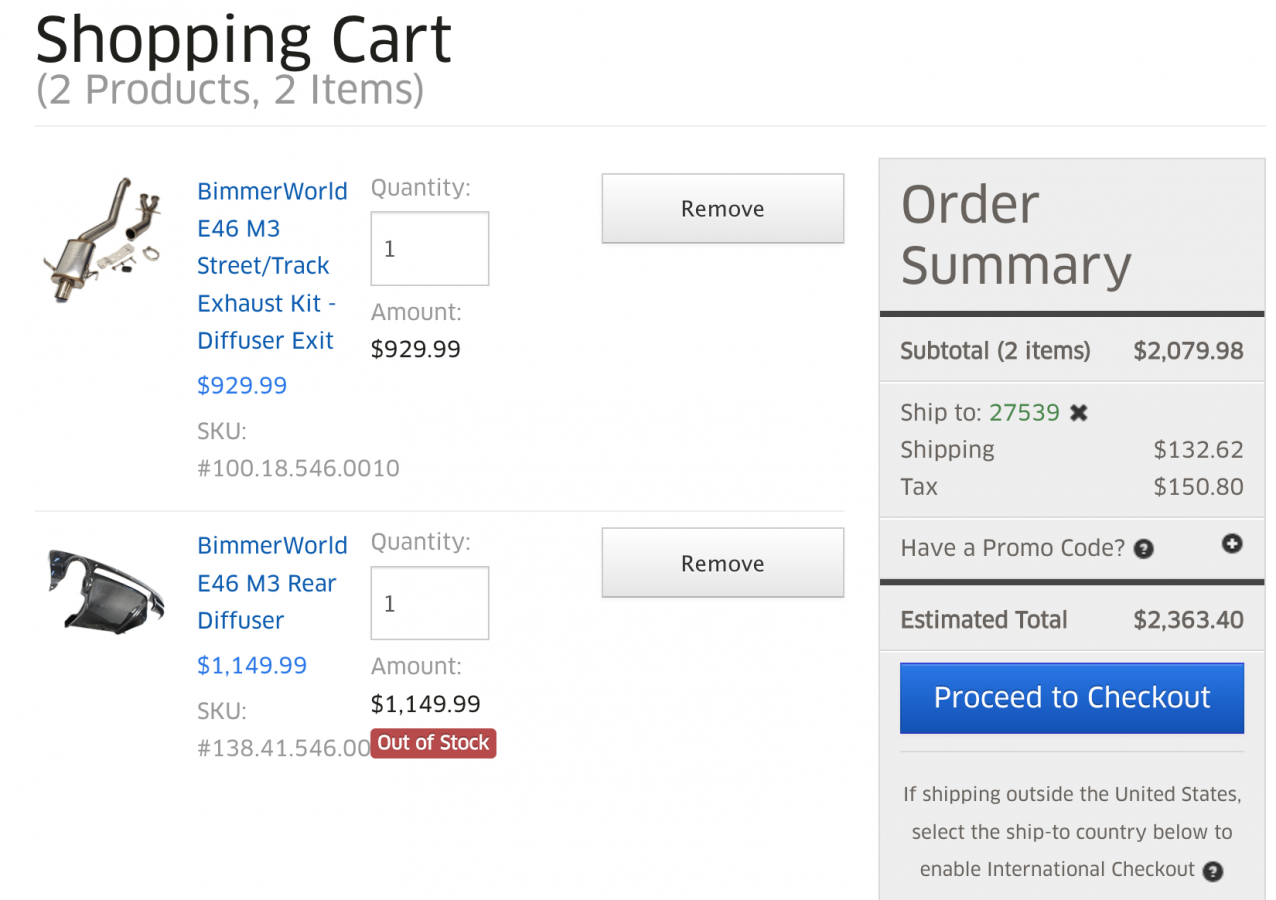The height and width of the screenshot is (900, 1276).
Task: Edit the ship-to zip code 27539
Action: (x=1024, y=413)
